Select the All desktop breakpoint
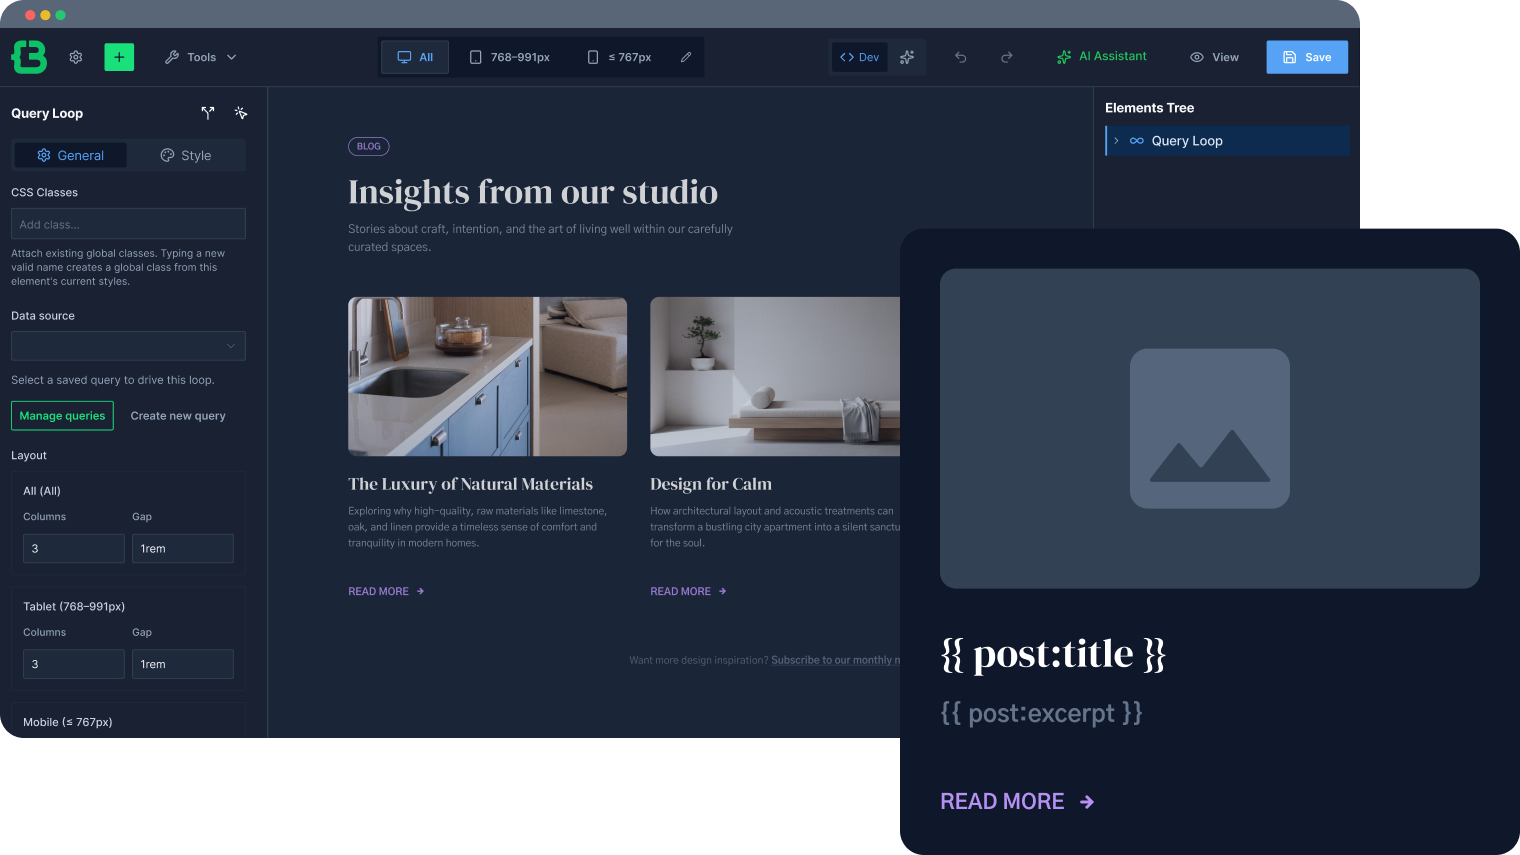The height and width of the screenshot is (855, 1520). coord(415,57)
